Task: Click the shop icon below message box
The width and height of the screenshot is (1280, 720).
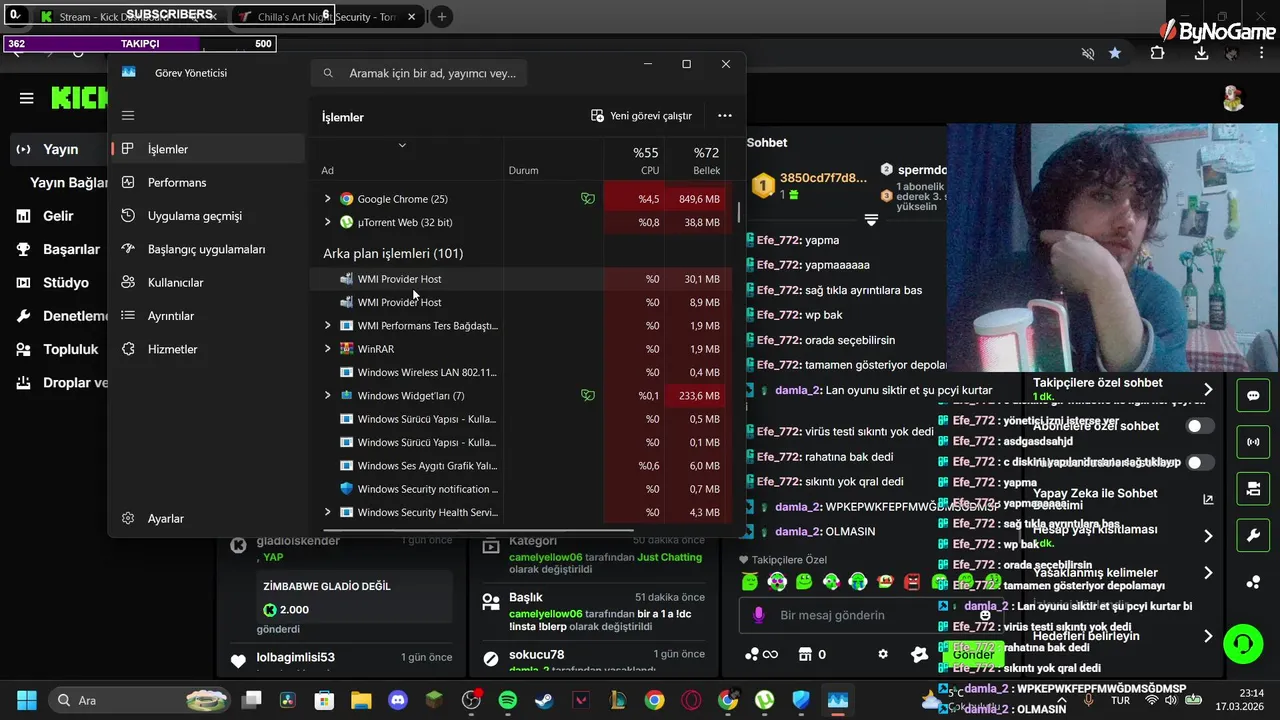Action: pos(805,654)
